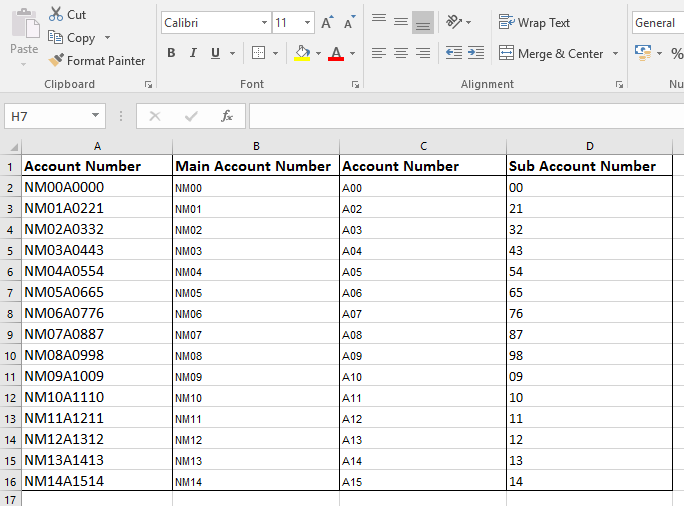Click the Orientation text angle icon
The width and height of the screenshot is (684, 506).
[x=454, y=22]
